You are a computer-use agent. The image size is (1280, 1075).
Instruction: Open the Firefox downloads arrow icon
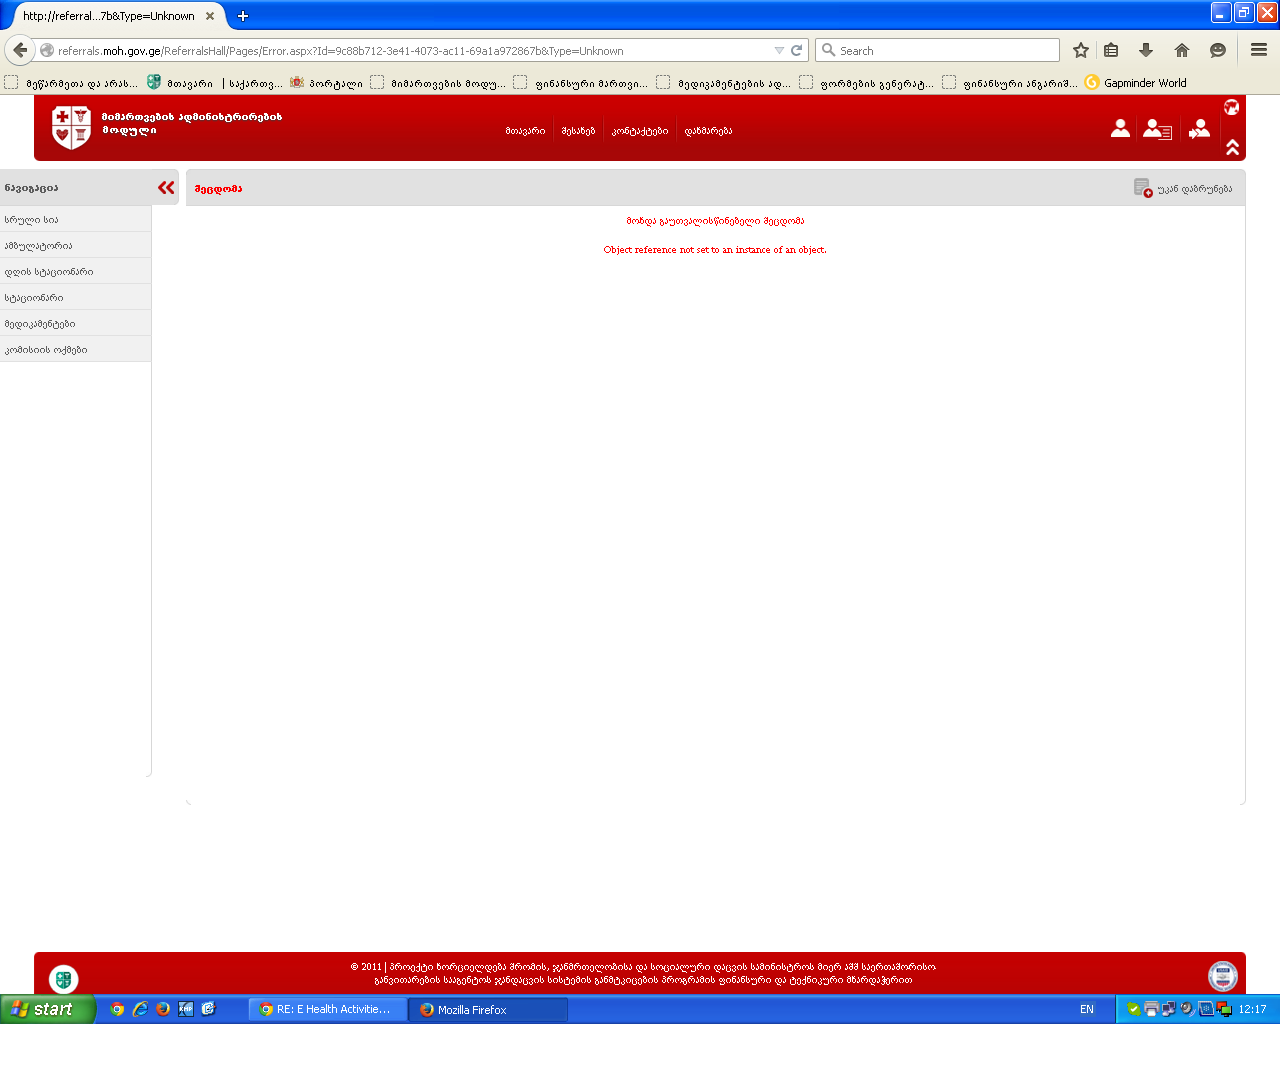[x=1146, y=50]
